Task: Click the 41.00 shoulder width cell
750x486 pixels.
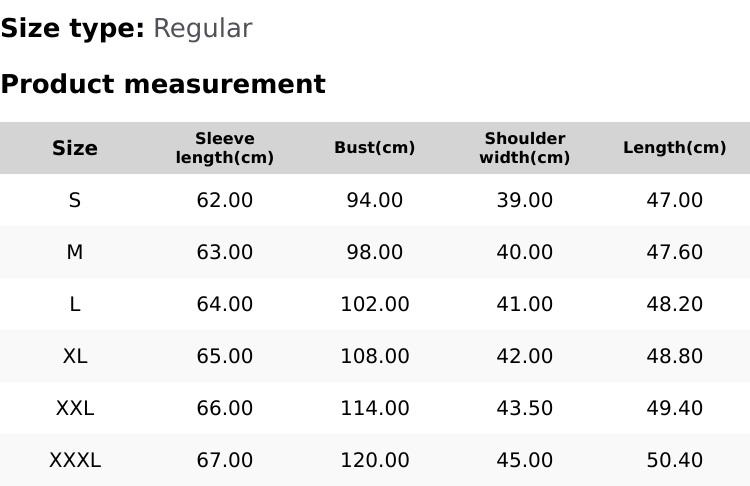Action: pos(525,304)
